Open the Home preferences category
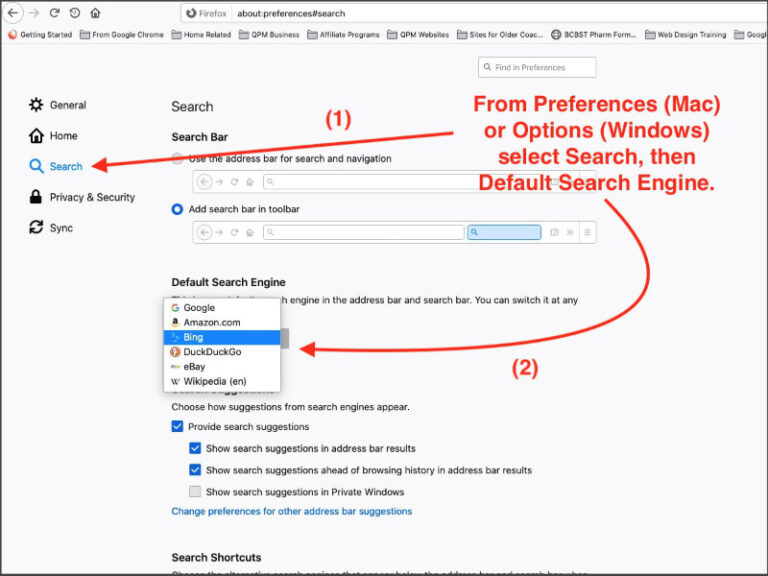768x576 pixels. 53,136
